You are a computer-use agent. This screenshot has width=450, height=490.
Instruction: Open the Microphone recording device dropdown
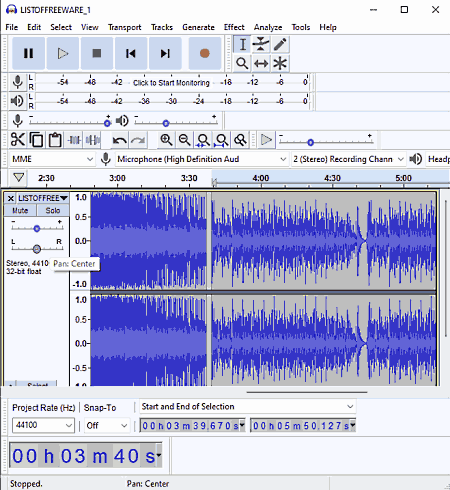pos(201,159)
